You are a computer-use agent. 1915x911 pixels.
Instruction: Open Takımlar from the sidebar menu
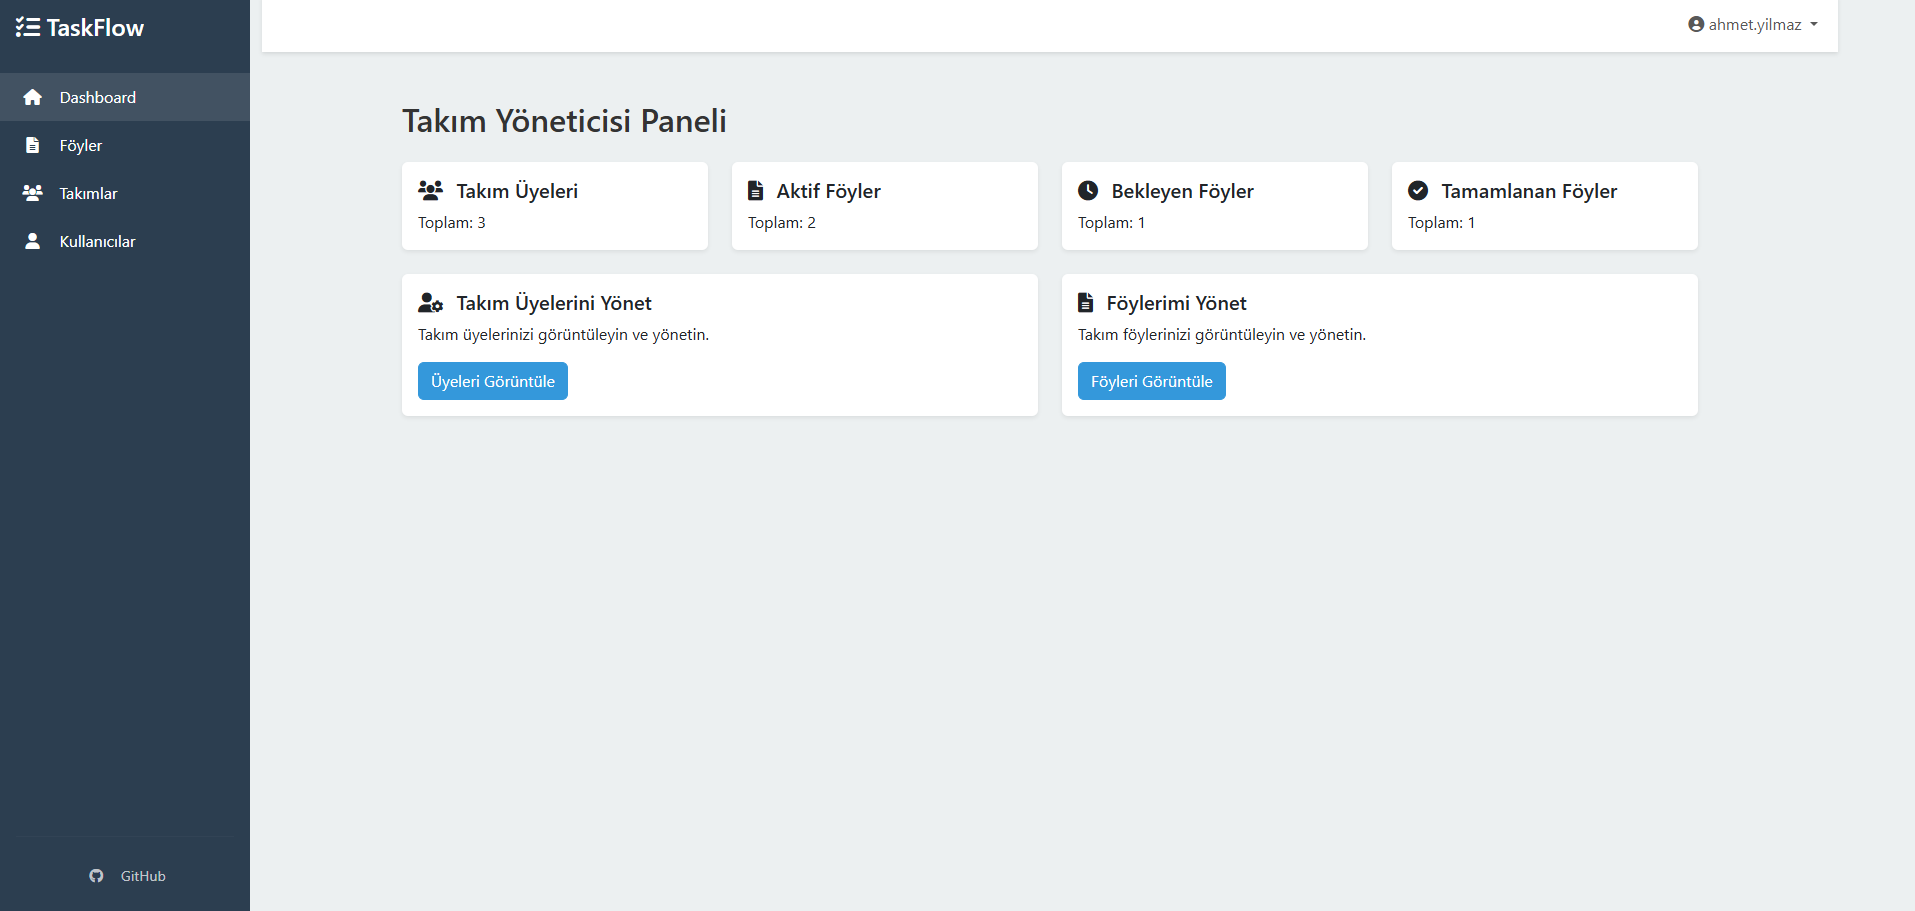pyautogui.click(x=88, y=194)
